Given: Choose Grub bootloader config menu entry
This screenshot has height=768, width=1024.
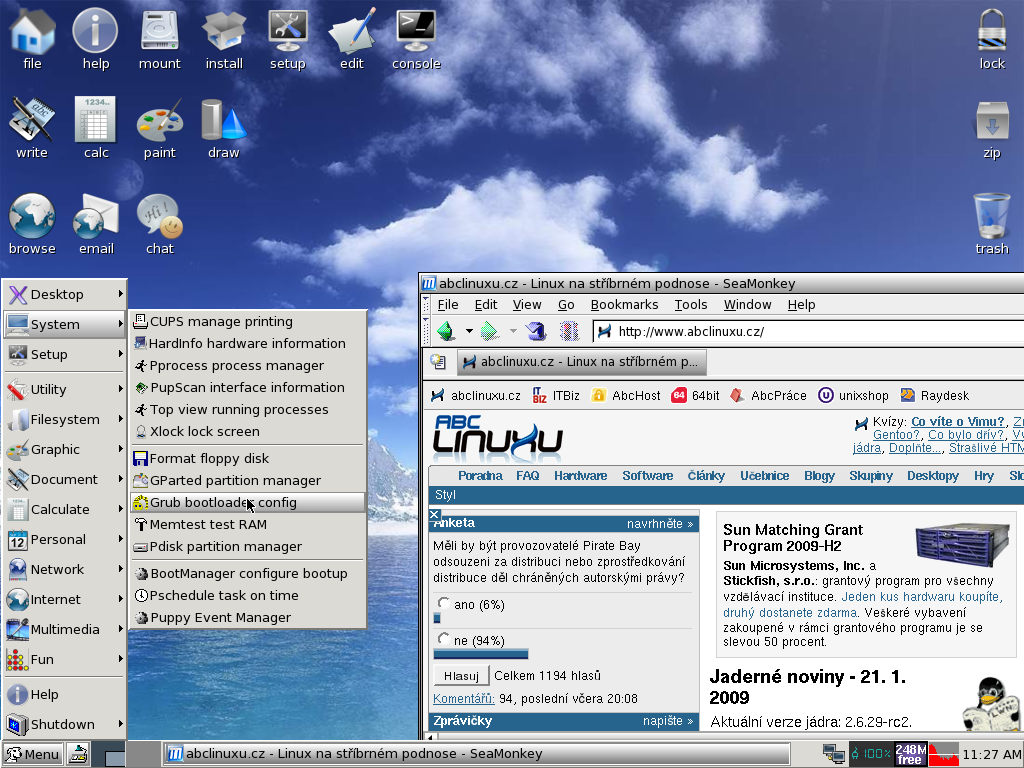Looking at the screenshot, I should [x=248, y=502].
